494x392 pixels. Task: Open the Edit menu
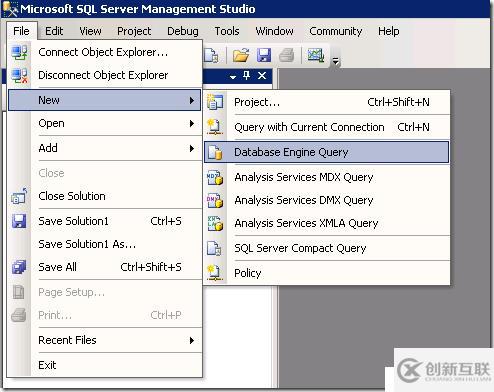pos(54,31)
